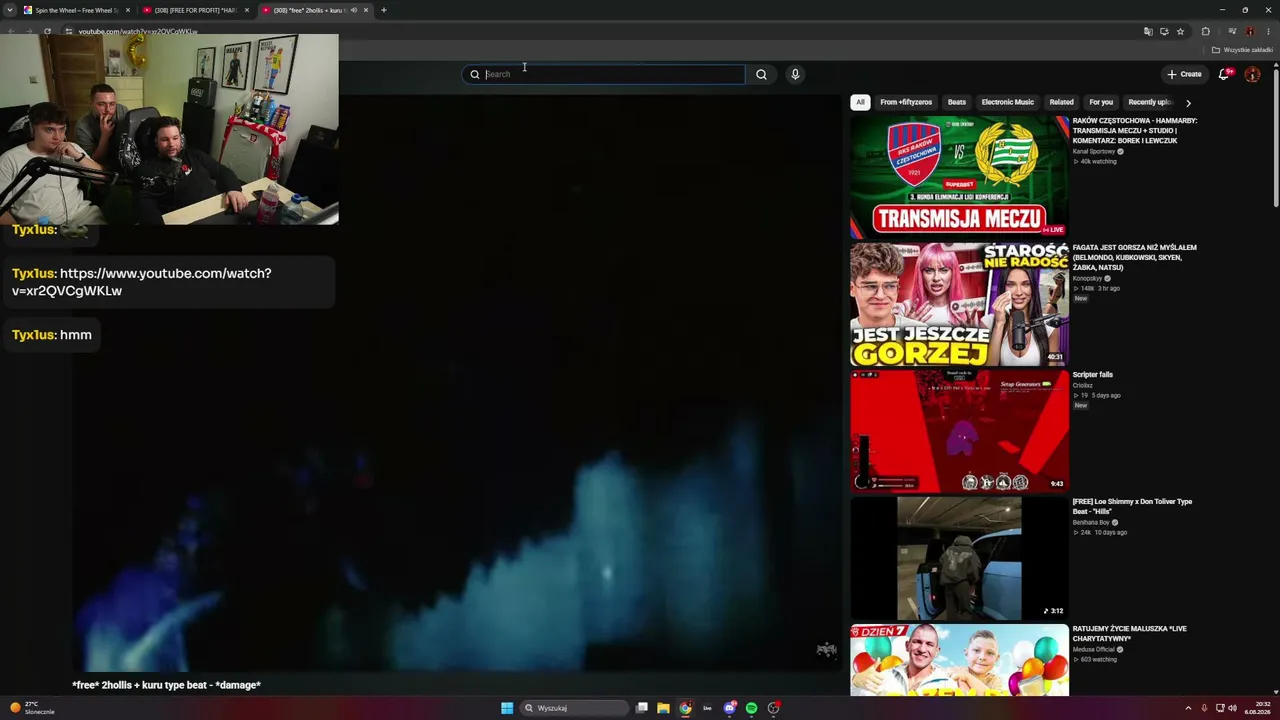The height and width of the screenshot is (720, 1280).
Task: Switch to Spin the Wheel tab
Action: [x=76, y=10]
